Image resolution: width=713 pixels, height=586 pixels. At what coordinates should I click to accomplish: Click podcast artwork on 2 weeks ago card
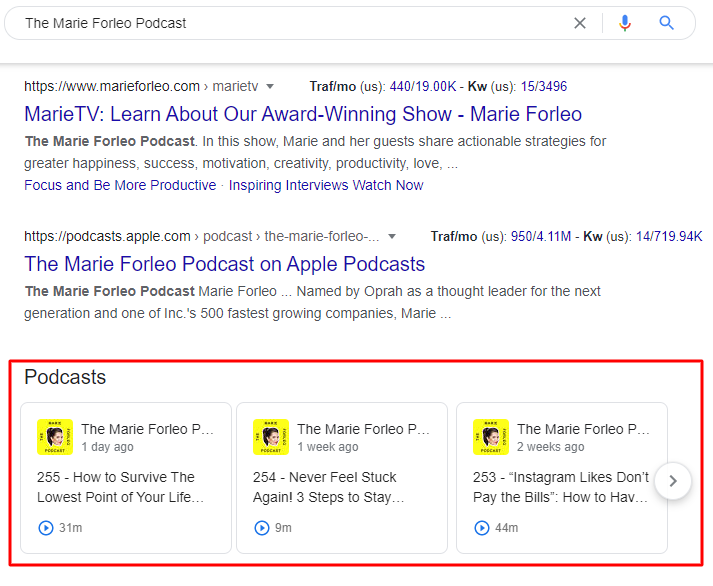click(491, 437)
